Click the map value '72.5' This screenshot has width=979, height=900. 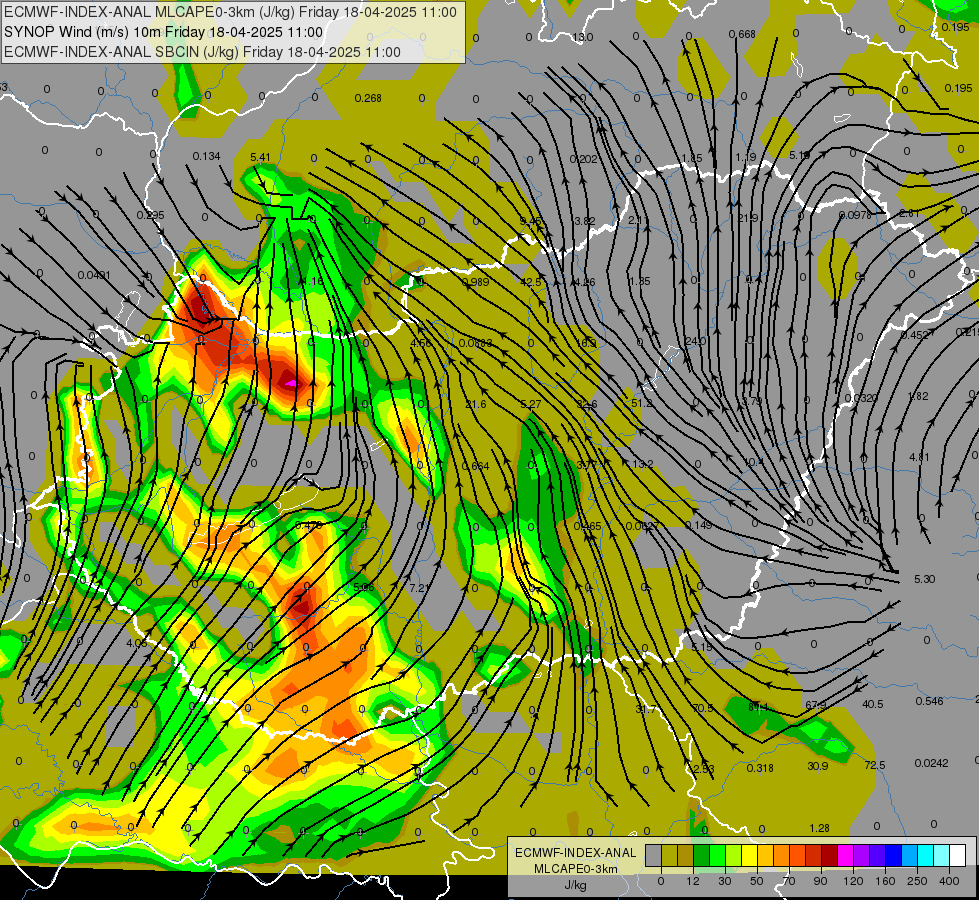(875, 765)
